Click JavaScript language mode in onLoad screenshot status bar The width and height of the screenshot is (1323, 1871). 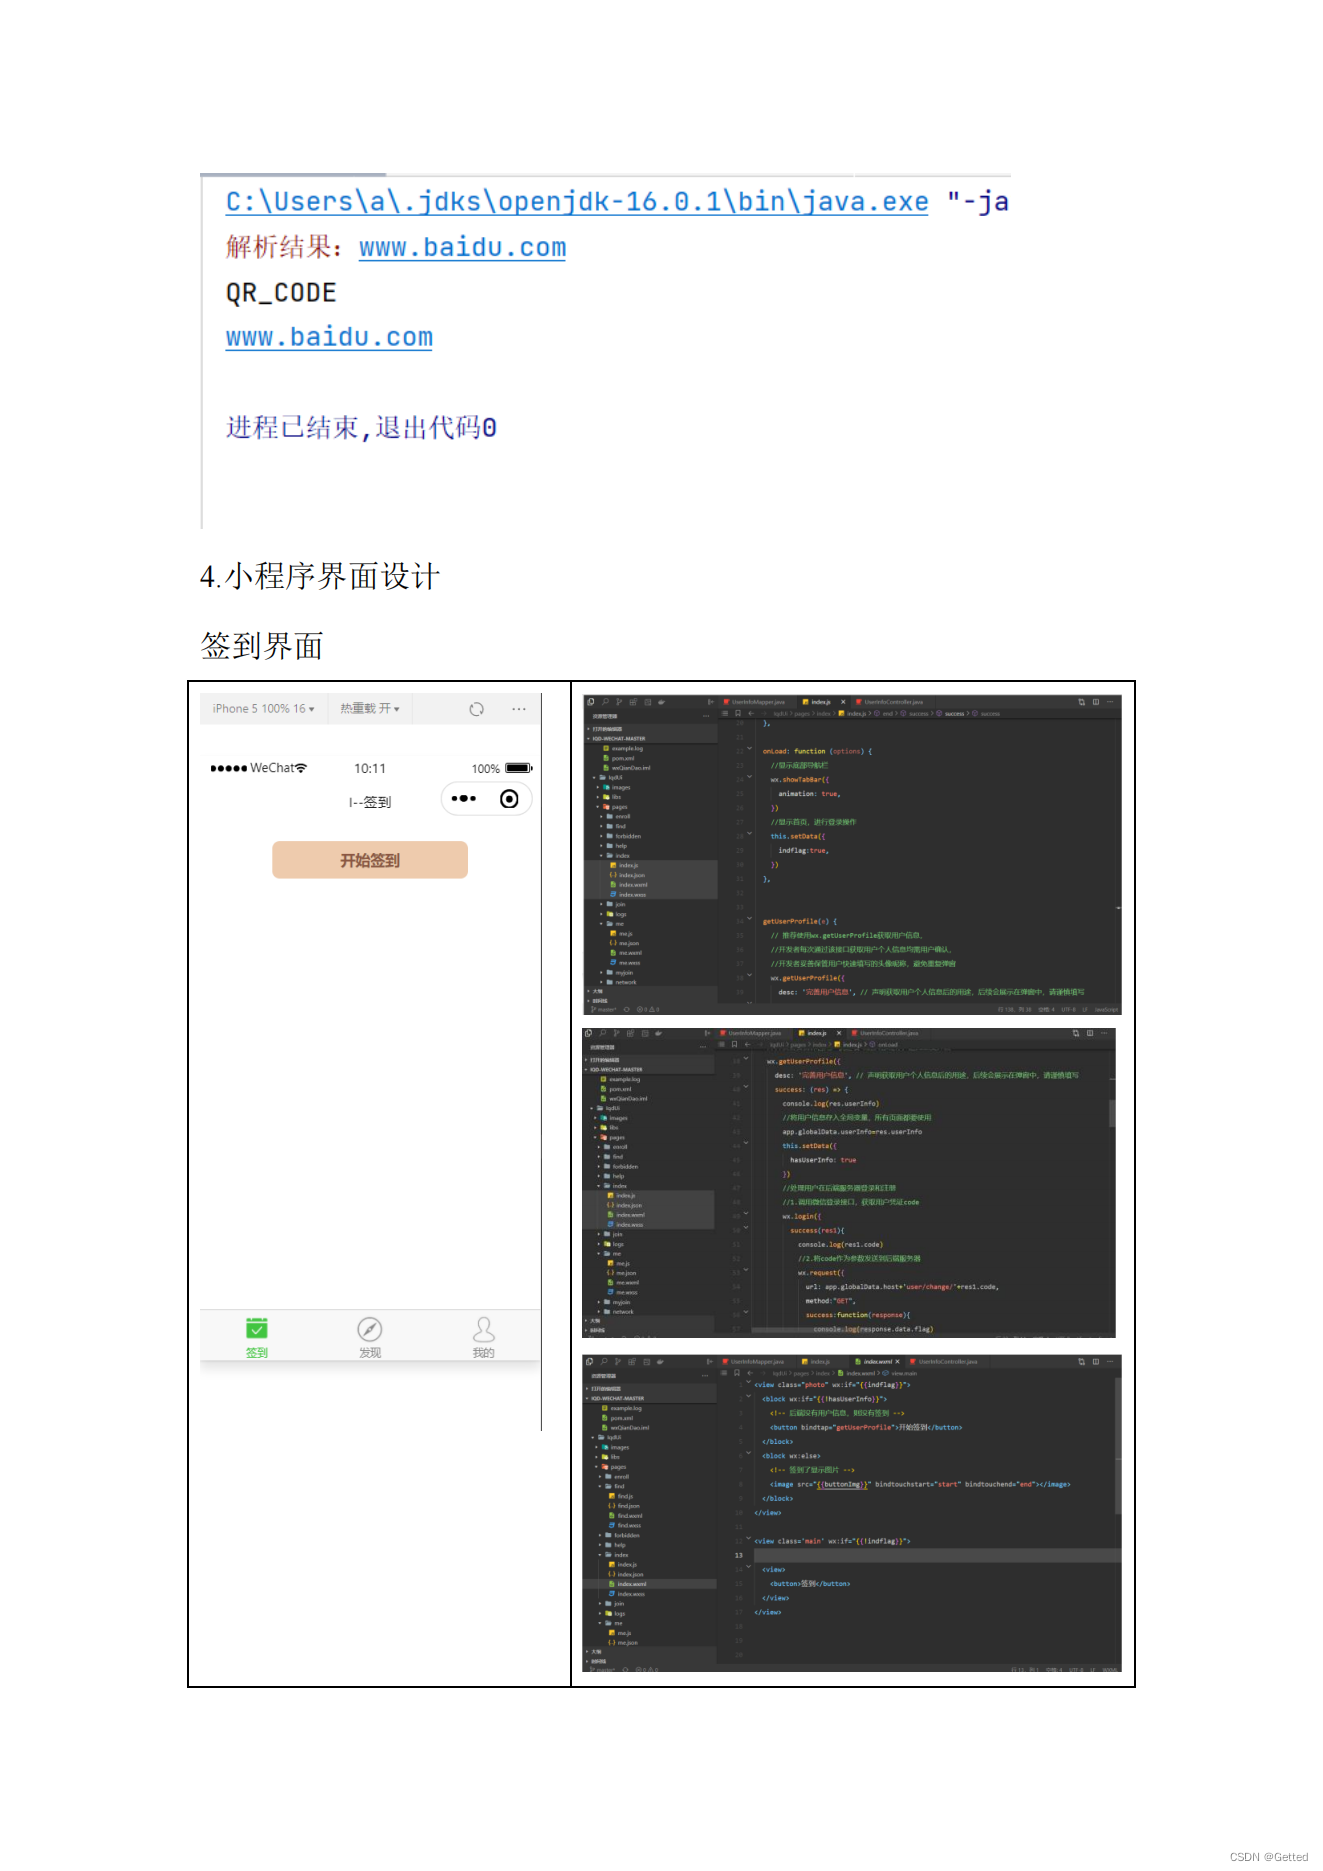point(1106,1010)
